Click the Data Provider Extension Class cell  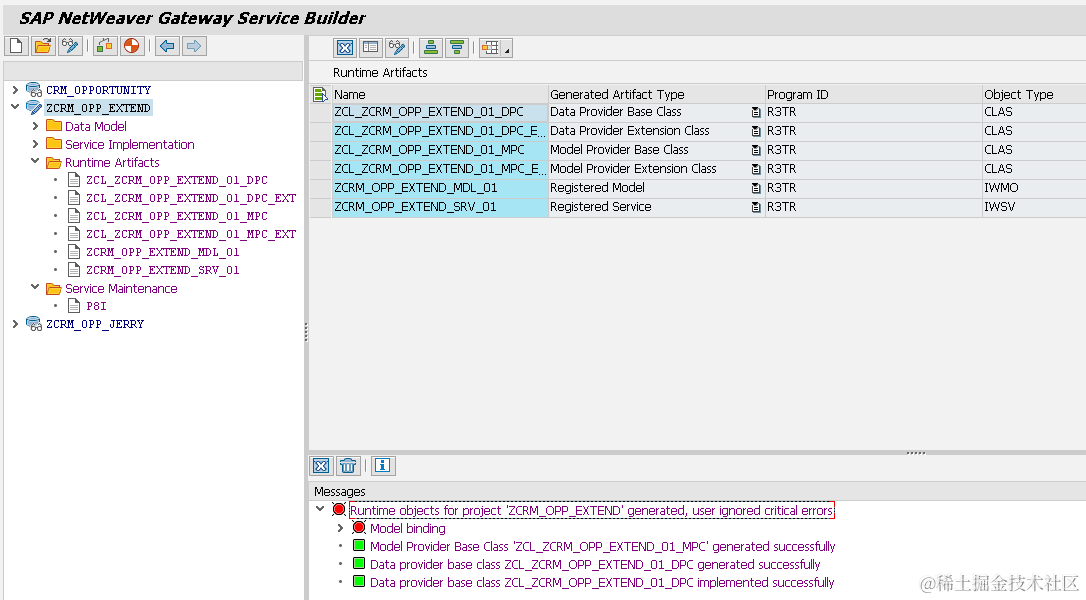coord(657,131)
